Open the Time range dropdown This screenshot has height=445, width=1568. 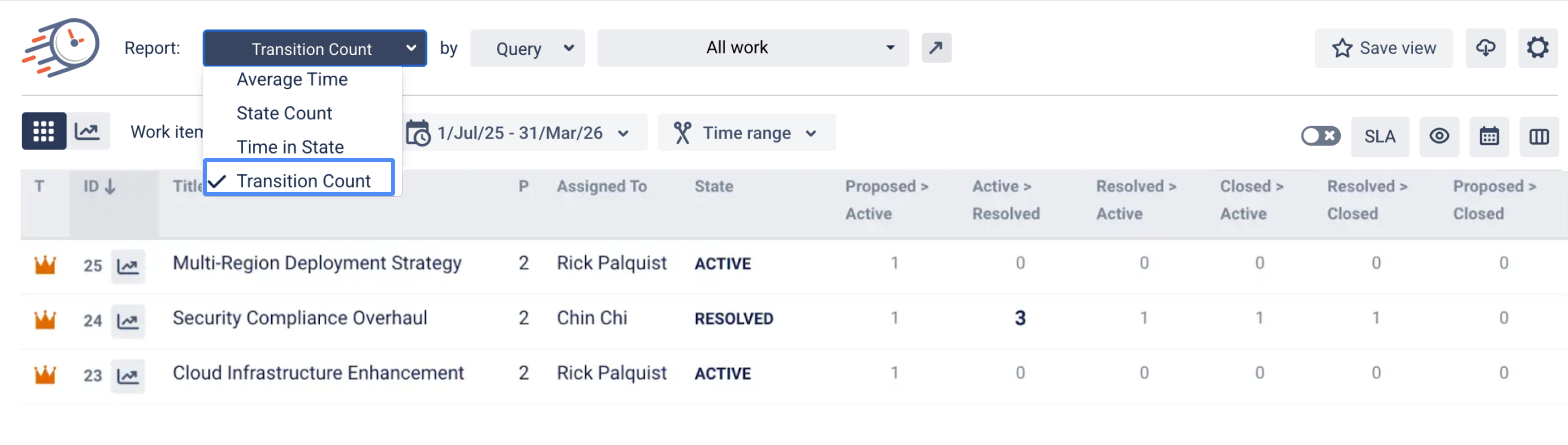coord(747,133)
